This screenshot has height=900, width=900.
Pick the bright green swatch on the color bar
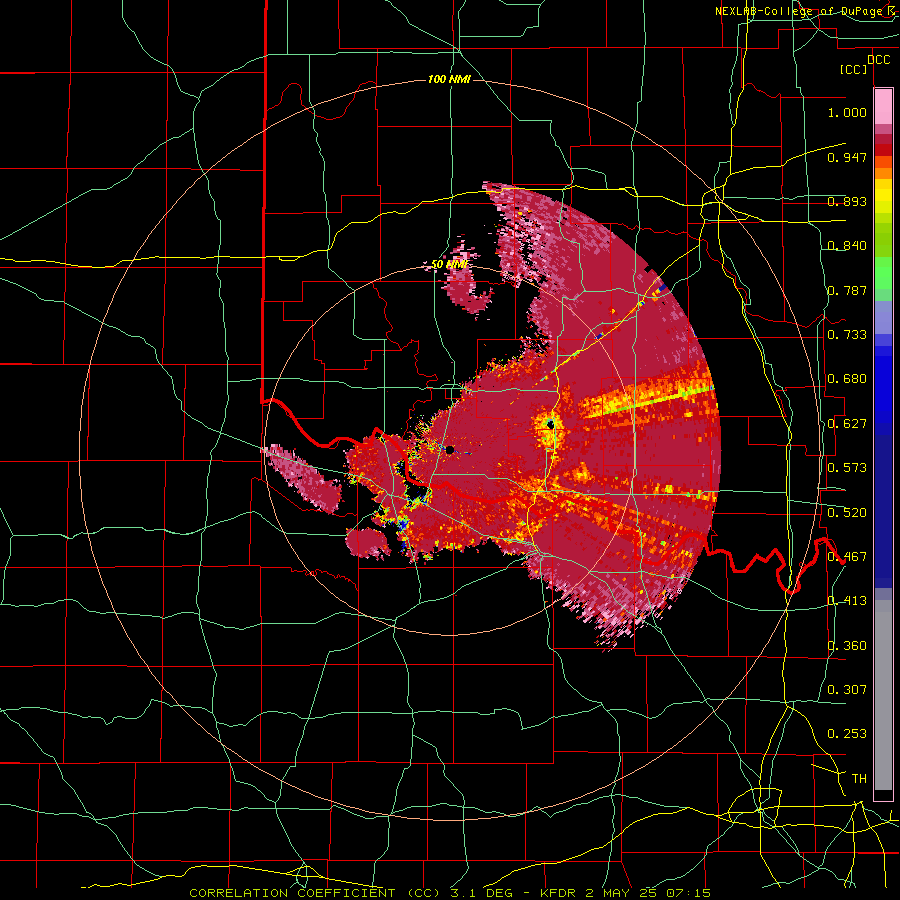(883, 273)
